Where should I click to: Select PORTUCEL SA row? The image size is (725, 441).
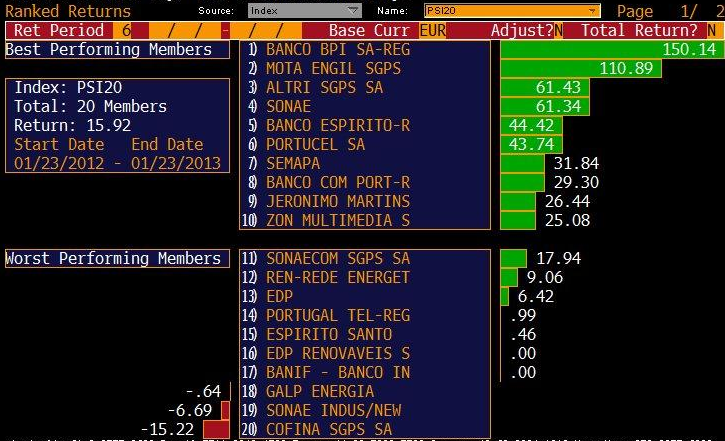coord(365,144)
